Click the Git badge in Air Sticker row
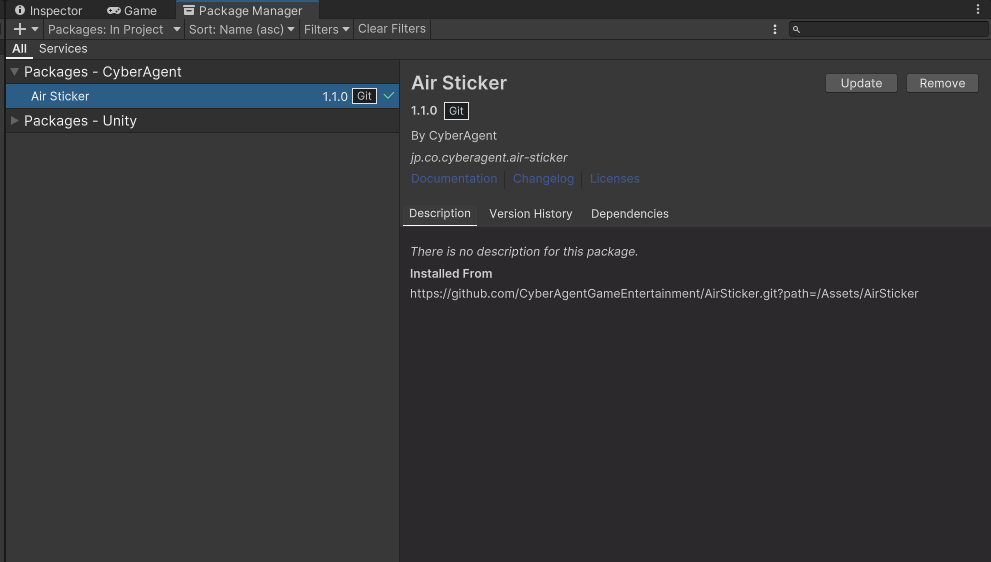This screenshot has width=991, height=562. tap(364, 96)
